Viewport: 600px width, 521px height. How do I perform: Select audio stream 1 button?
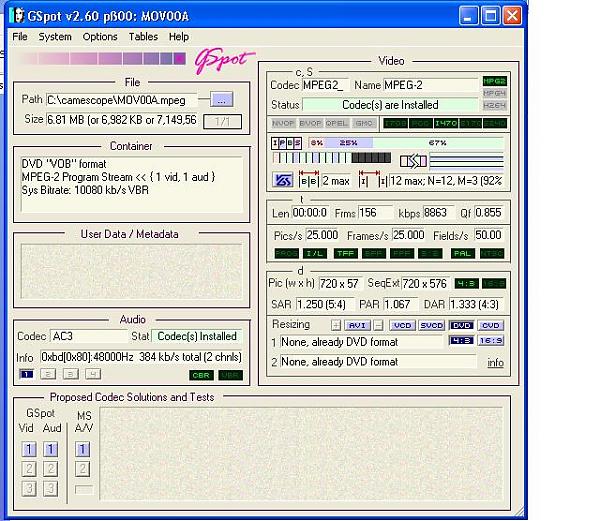(26, 374)
